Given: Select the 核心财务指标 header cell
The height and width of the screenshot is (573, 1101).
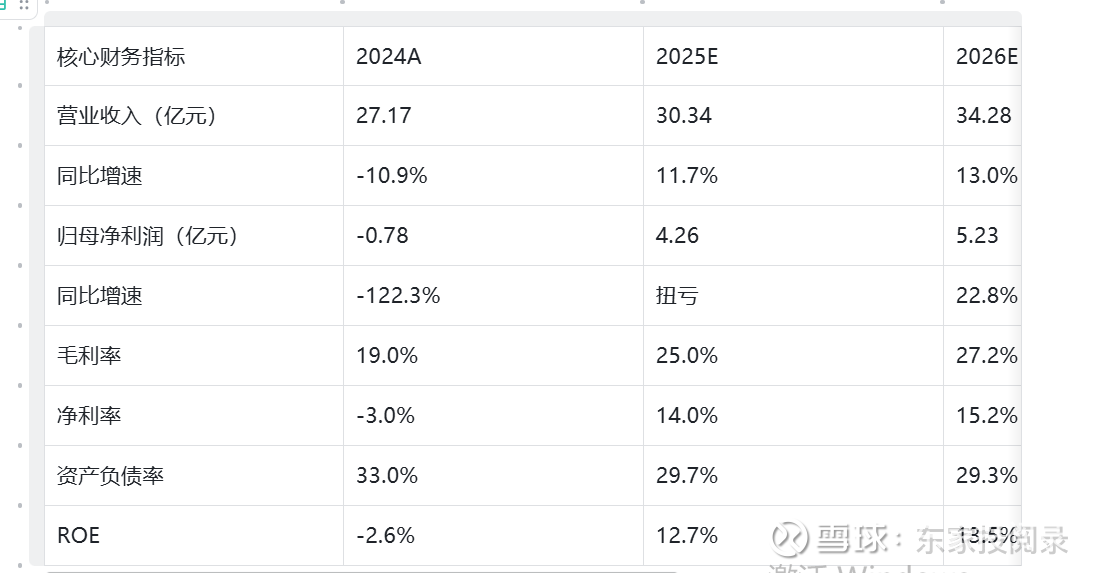Looking at the screenshot, I should click(193, 56).
